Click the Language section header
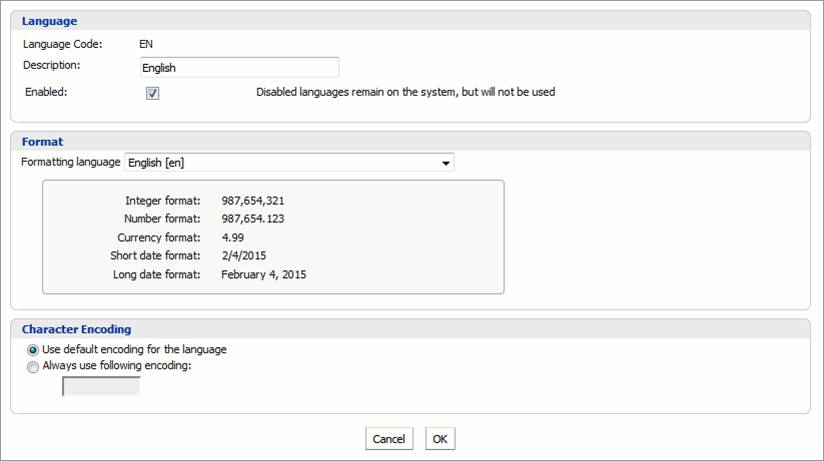 click(50, 20)
